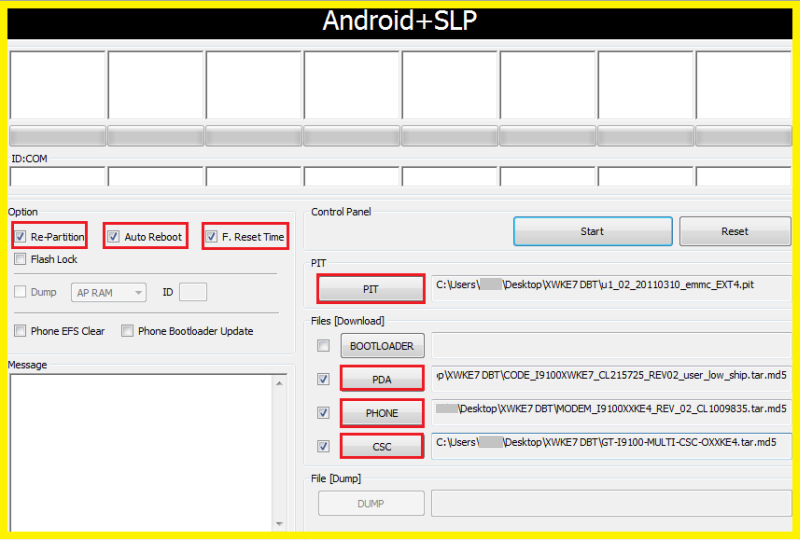Enable the Flash Lock checkbox
Image resolution: width=800 pixels, height=540 pixels.
pos(20,259)
